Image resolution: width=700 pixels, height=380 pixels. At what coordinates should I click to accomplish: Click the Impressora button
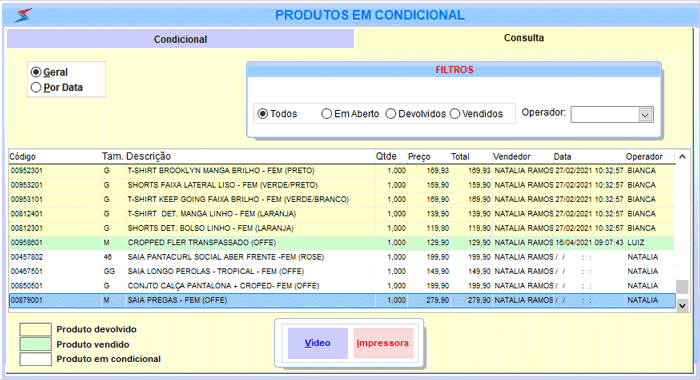(x=383, y=343)
